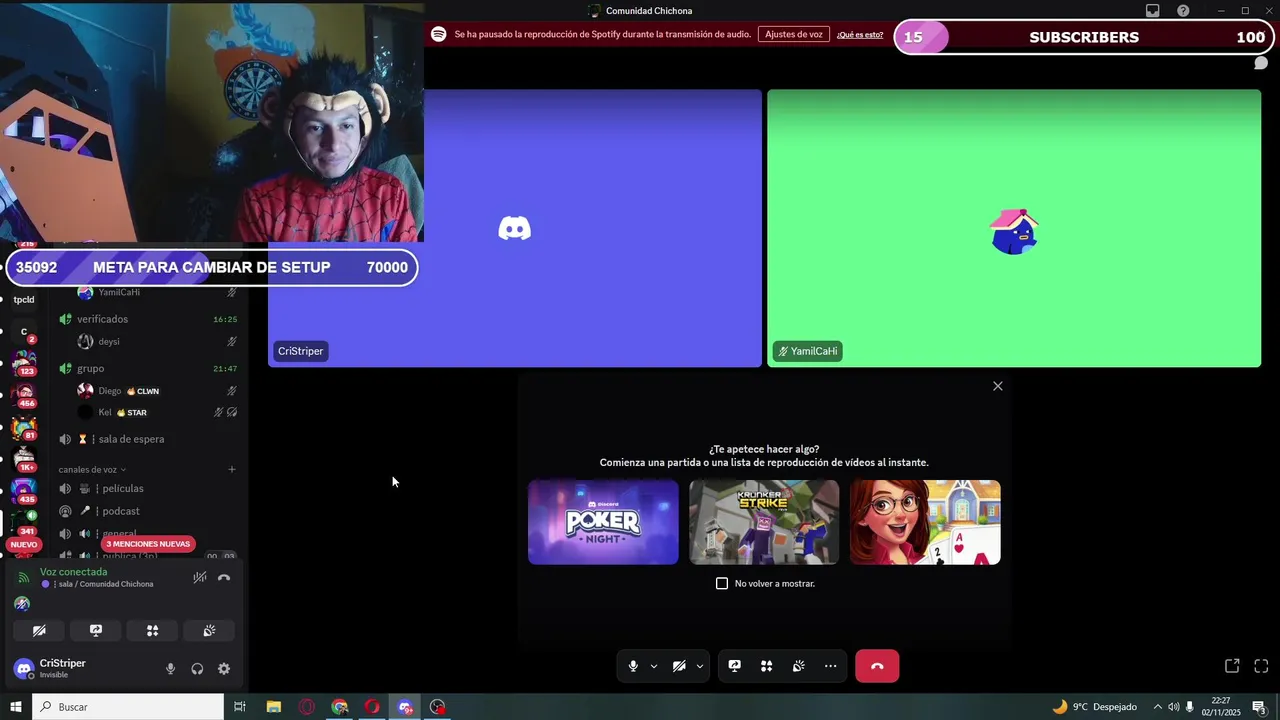Open the soundboard from the call control bar
Viewport: 1280px width, 720px height.
pos(799,666)
